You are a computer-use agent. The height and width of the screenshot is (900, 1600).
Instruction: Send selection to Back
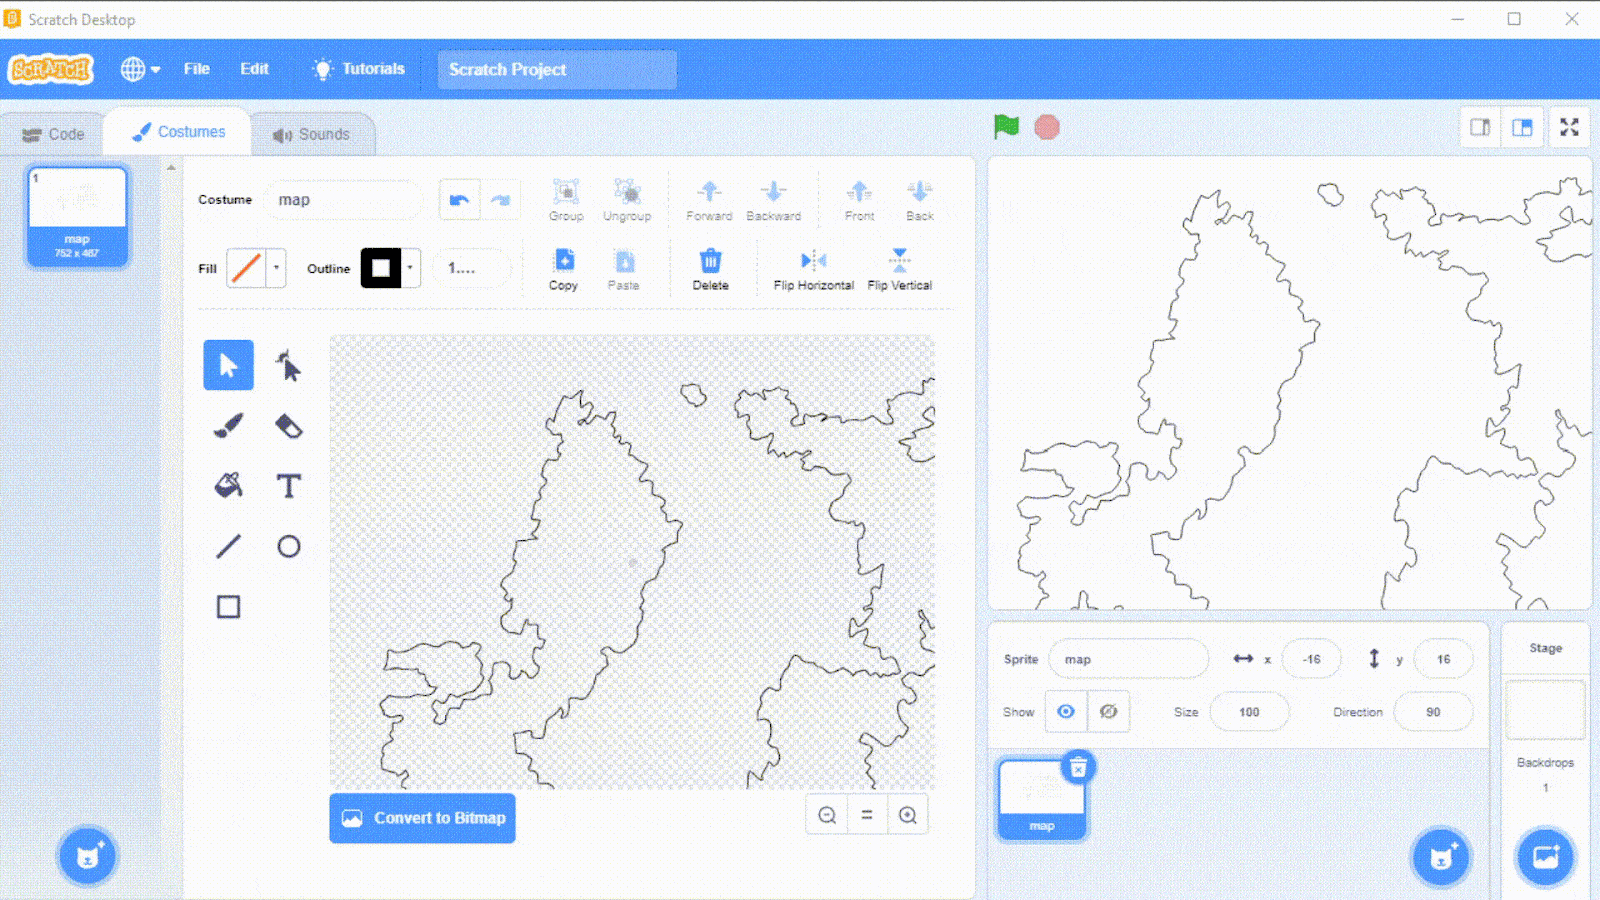pos(919,200)
